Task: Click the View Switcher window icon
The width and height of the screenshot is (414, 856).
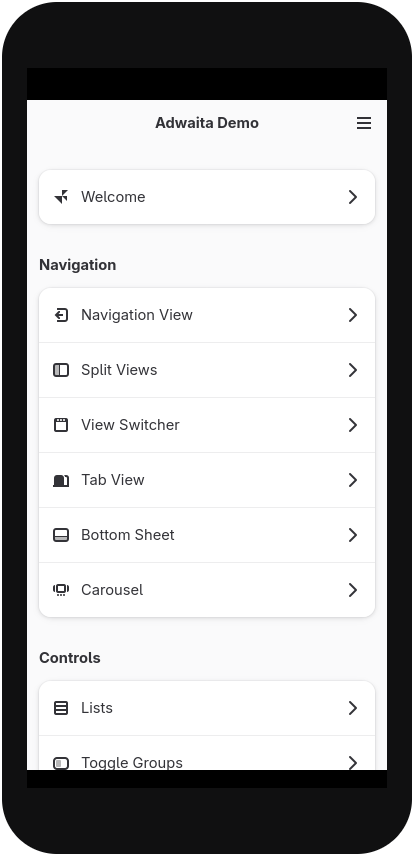Action: (x=61, y=425)
